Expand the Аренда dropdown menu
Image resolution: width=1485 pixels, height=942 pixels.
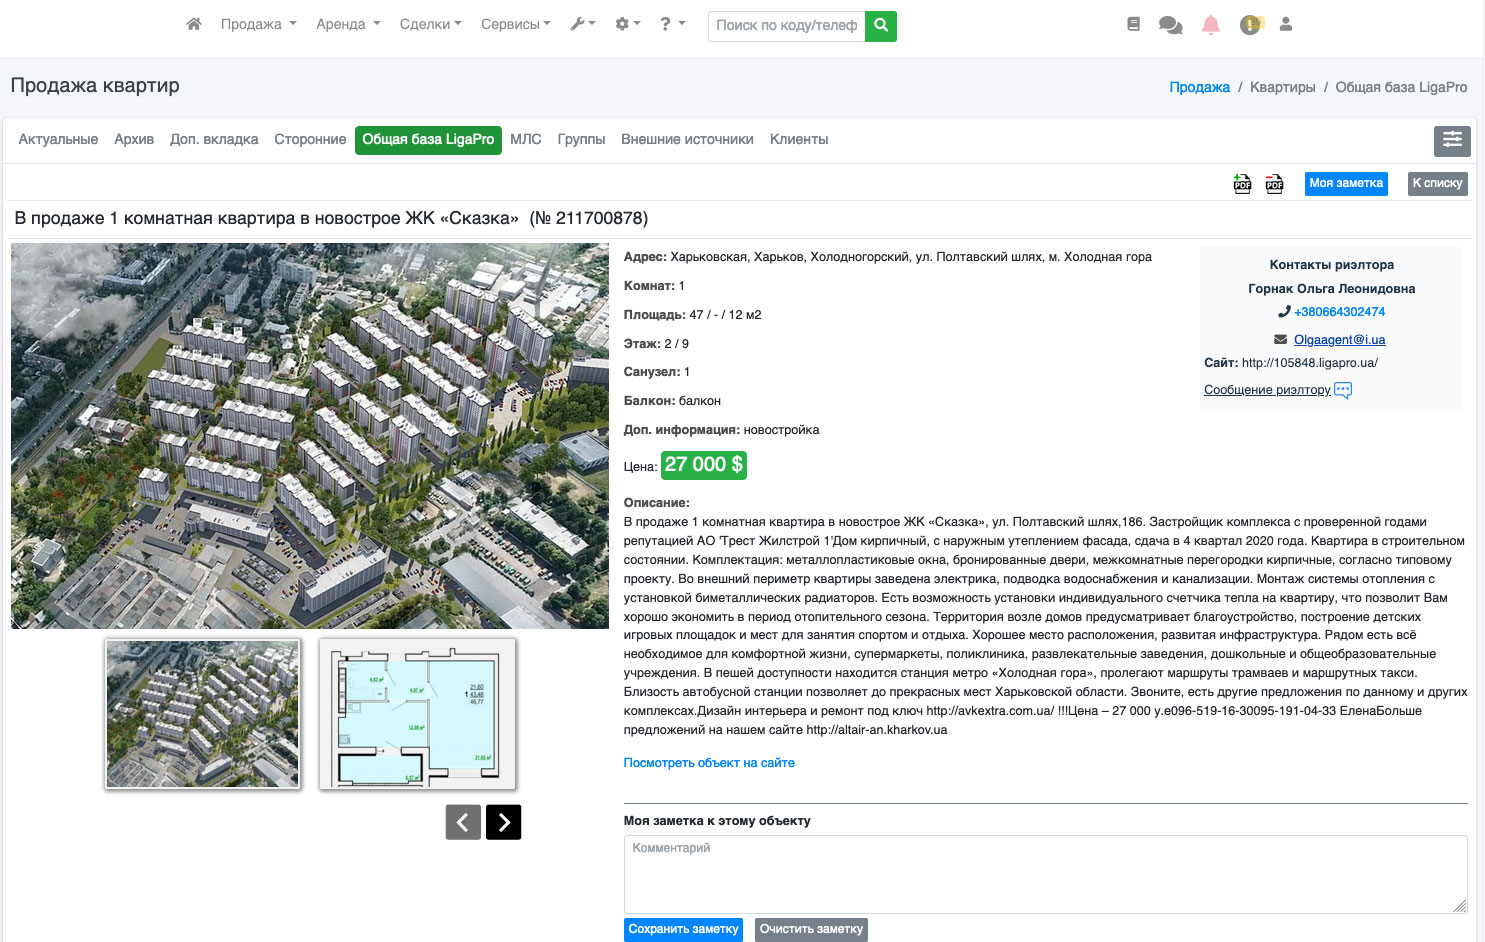coord(348,24)
